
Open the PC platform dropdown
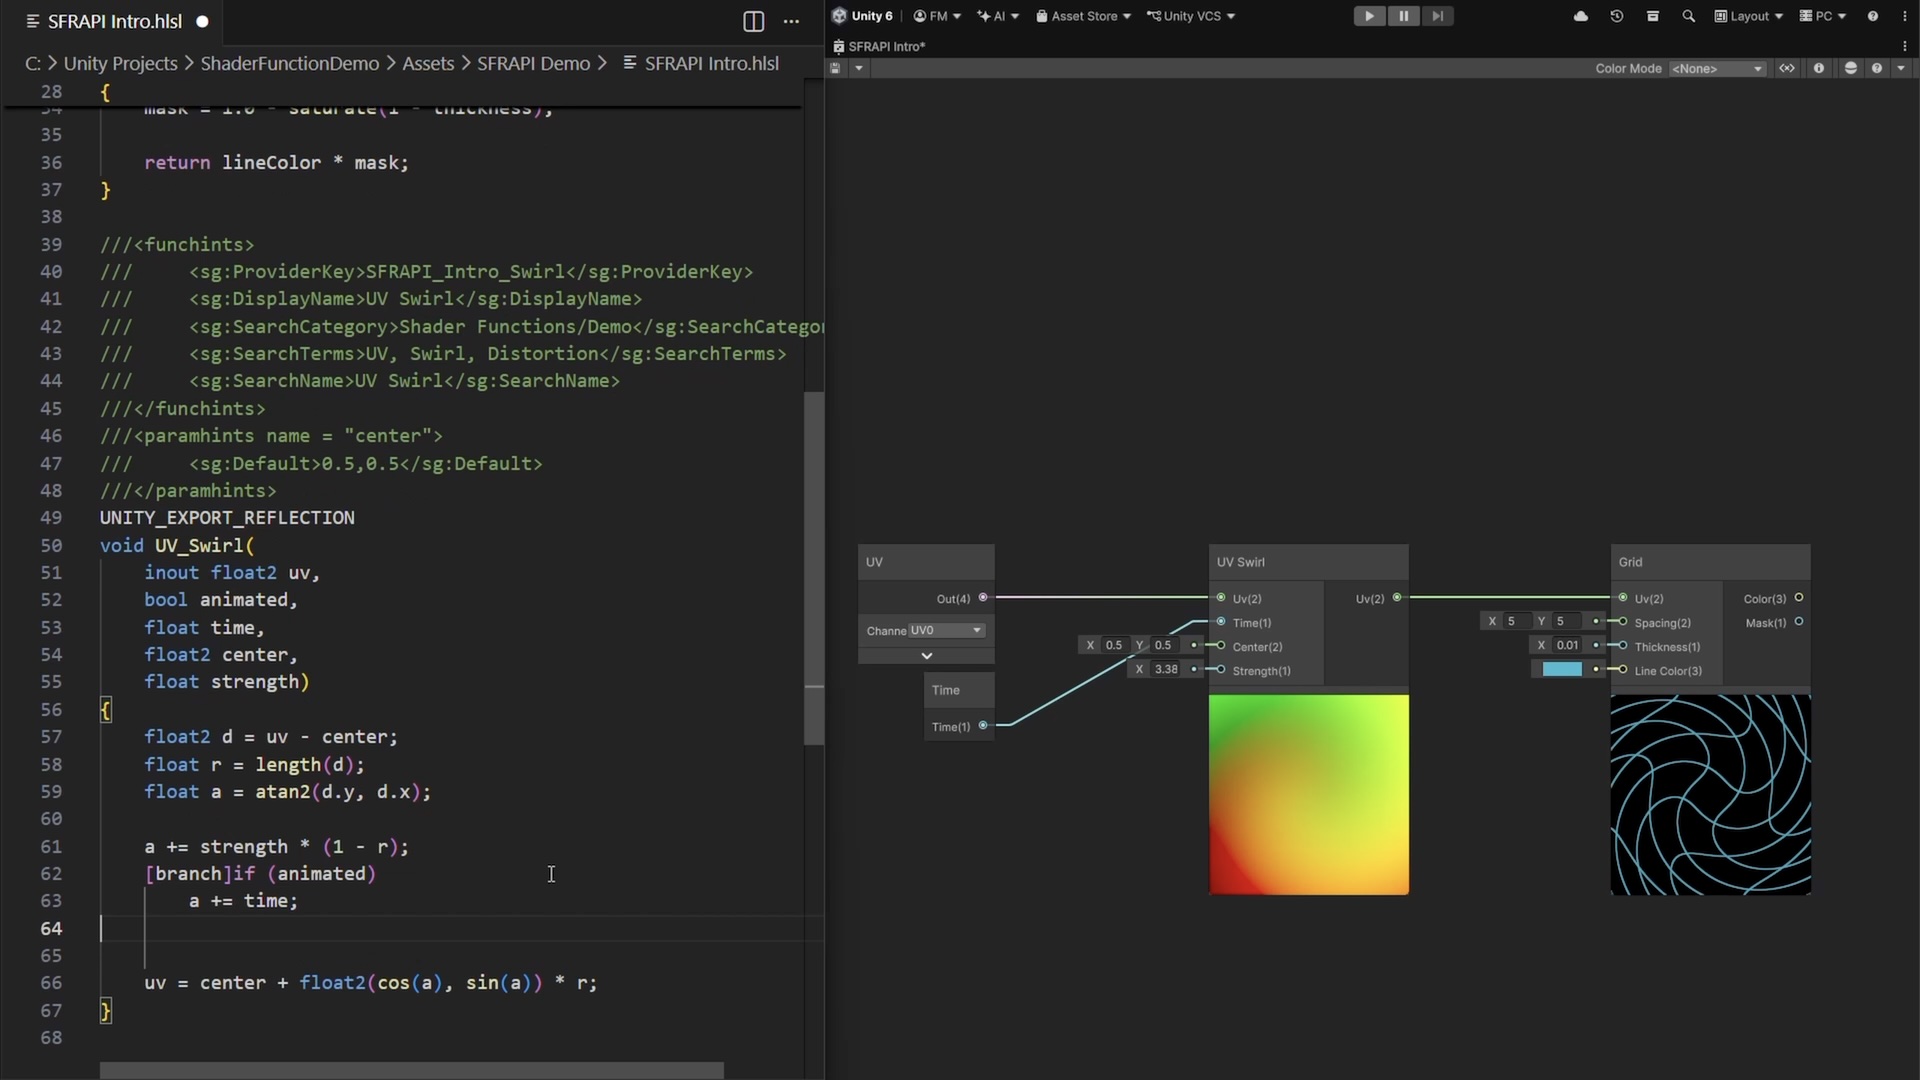pyautogui.click(x=1823, y=16)
